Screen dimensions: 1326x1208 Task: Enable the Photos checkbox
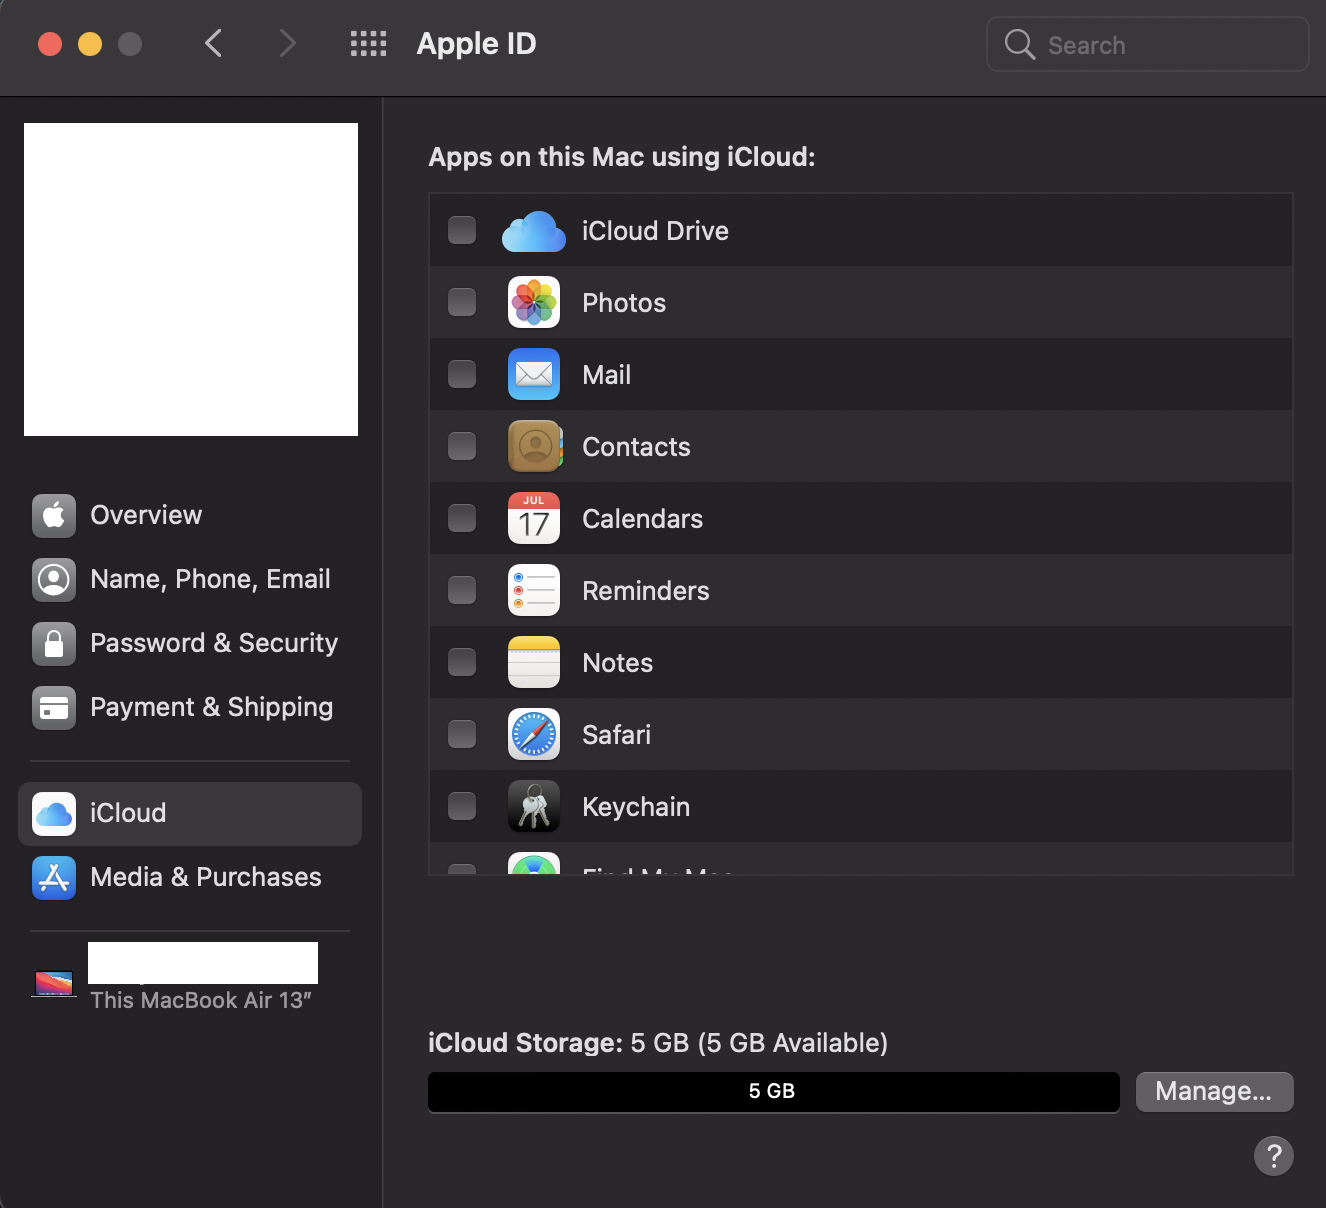(x=462, y=302)
